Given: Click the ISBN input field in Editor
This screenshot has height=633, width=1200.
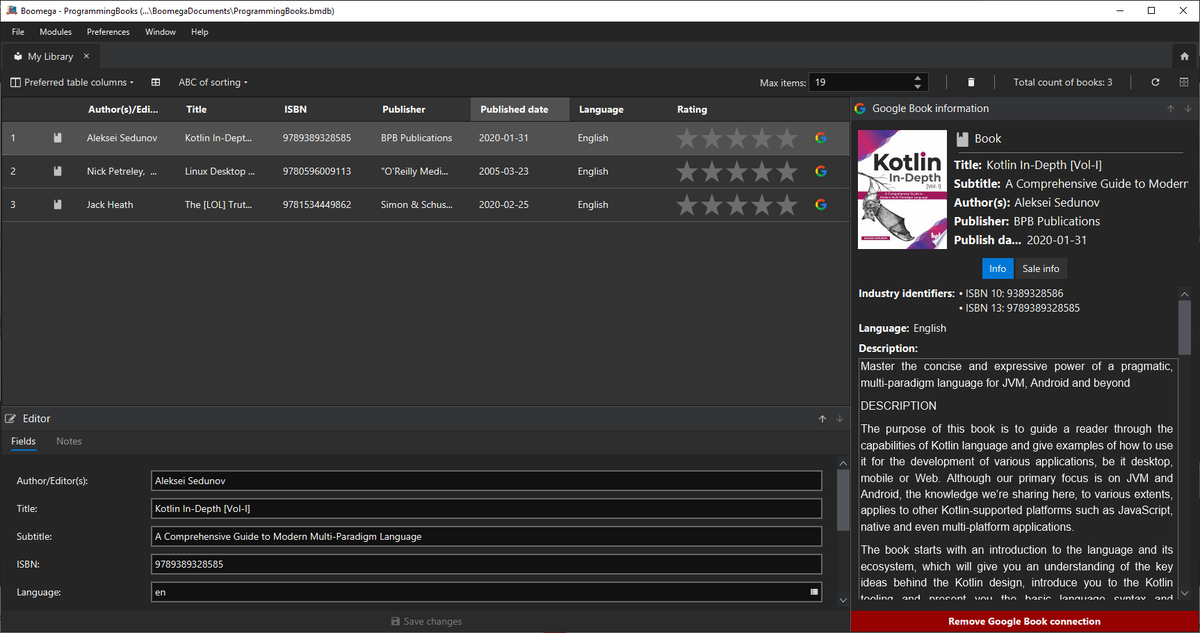Looking at the screenshot, I should pos(487,565).
